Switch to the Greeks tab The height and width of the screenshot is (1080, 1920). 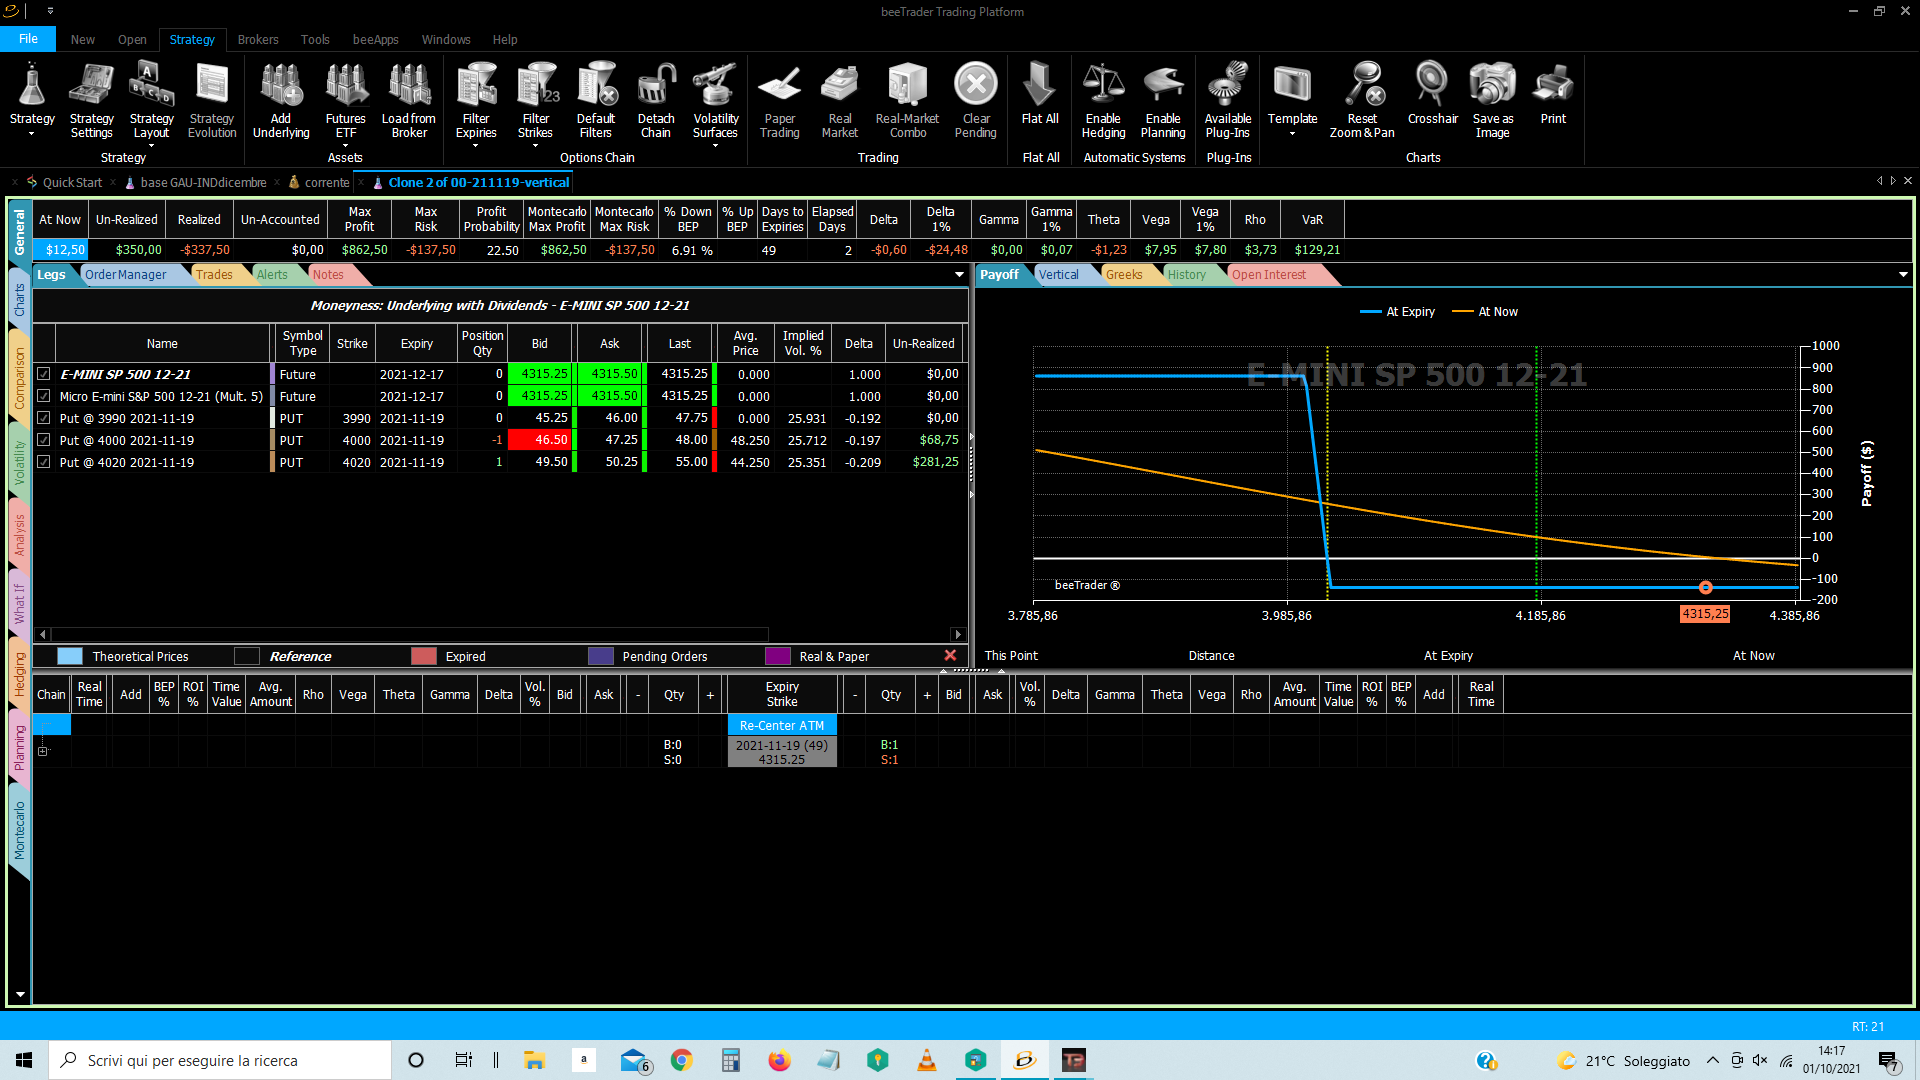pyautogui.click(x=1124, y=275)
